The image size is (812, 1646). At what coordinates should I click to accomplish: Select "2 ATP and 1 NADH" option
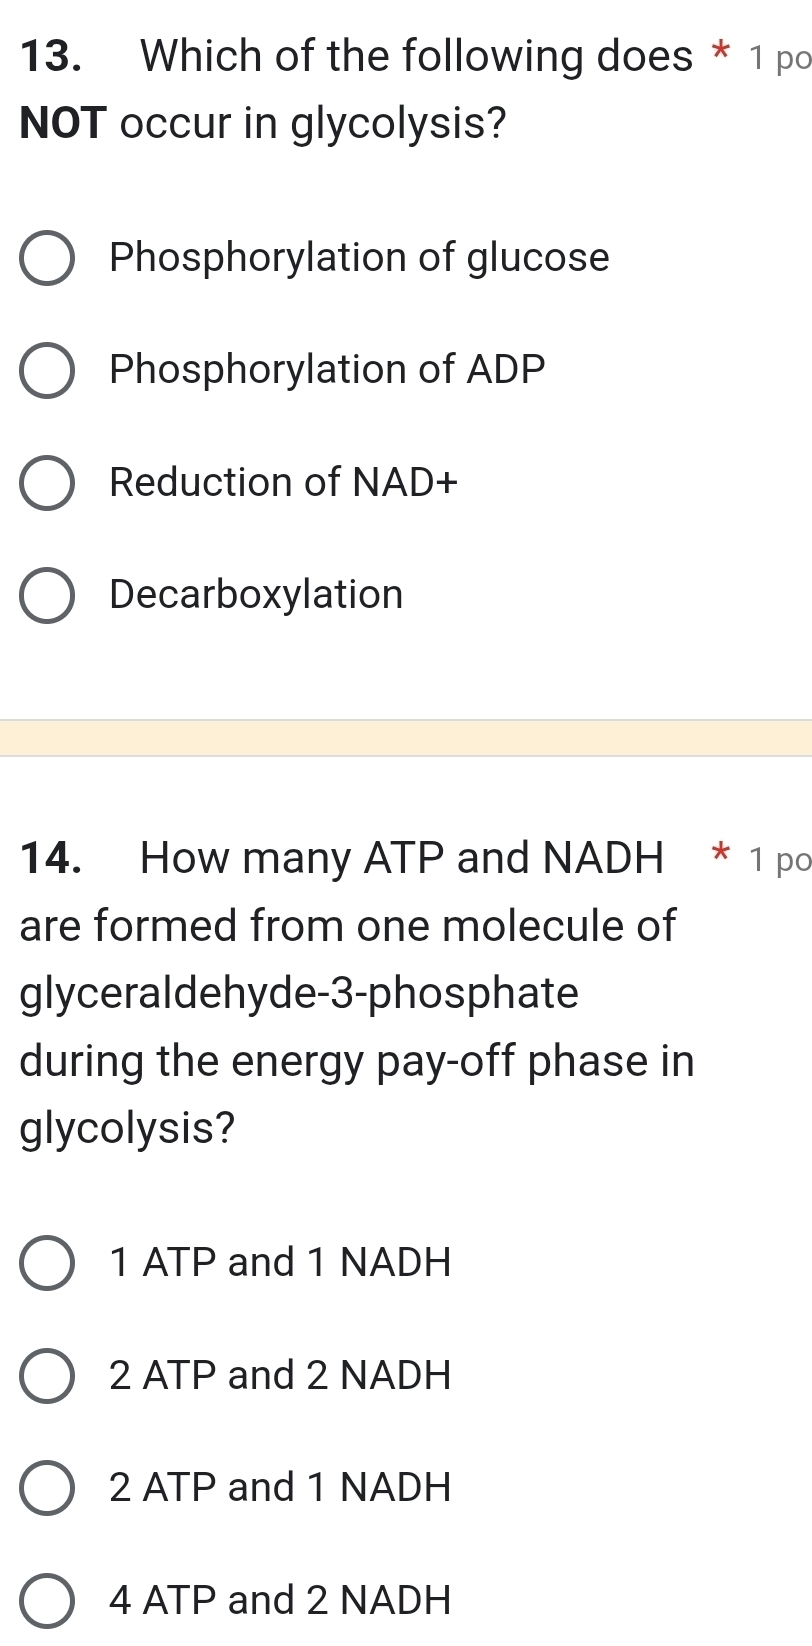[46, 1487]
